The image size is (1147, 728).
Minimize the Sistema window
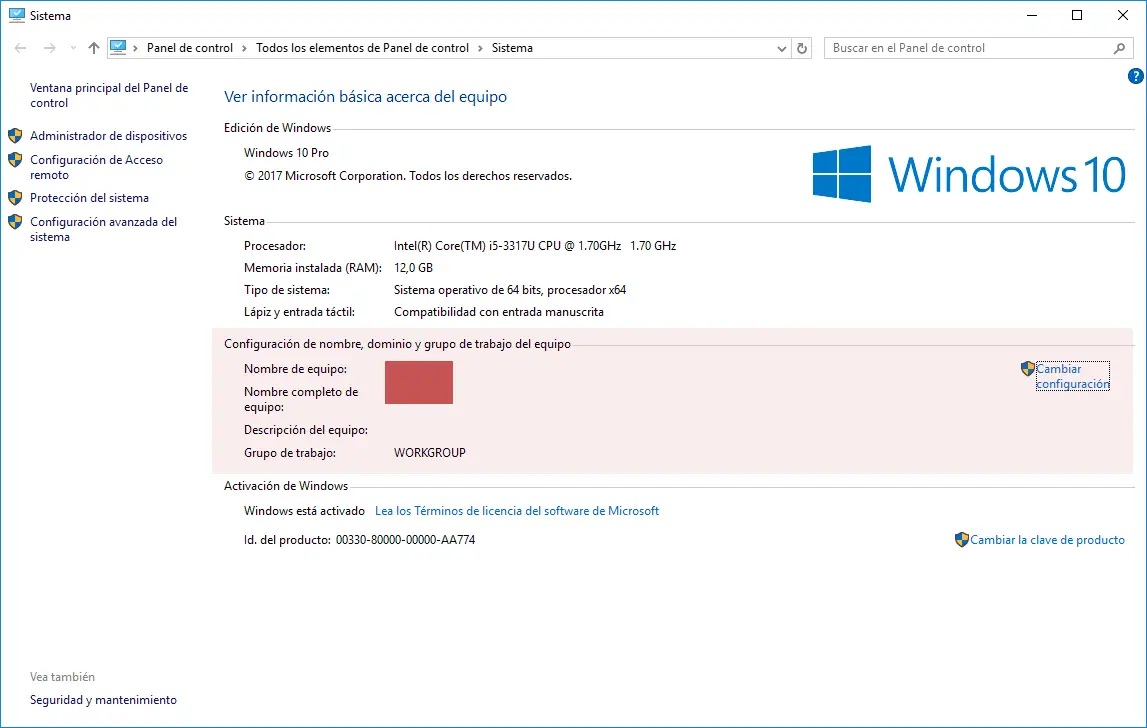pos(1032,15)
